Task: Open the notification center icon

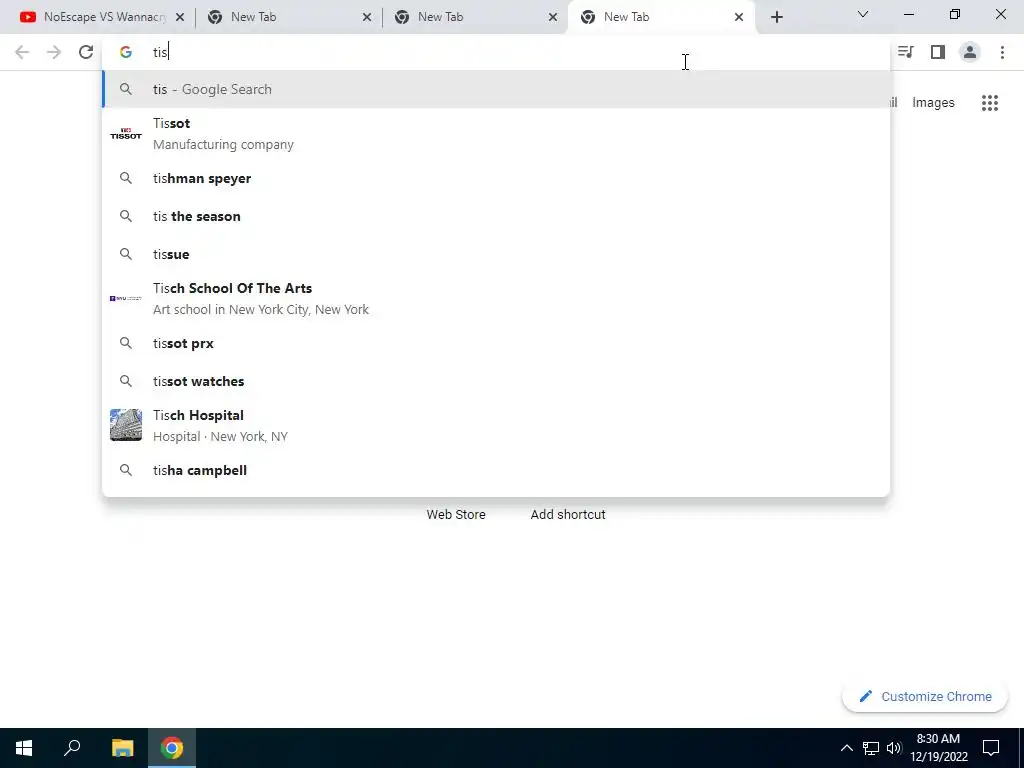Action: [991, 748]
